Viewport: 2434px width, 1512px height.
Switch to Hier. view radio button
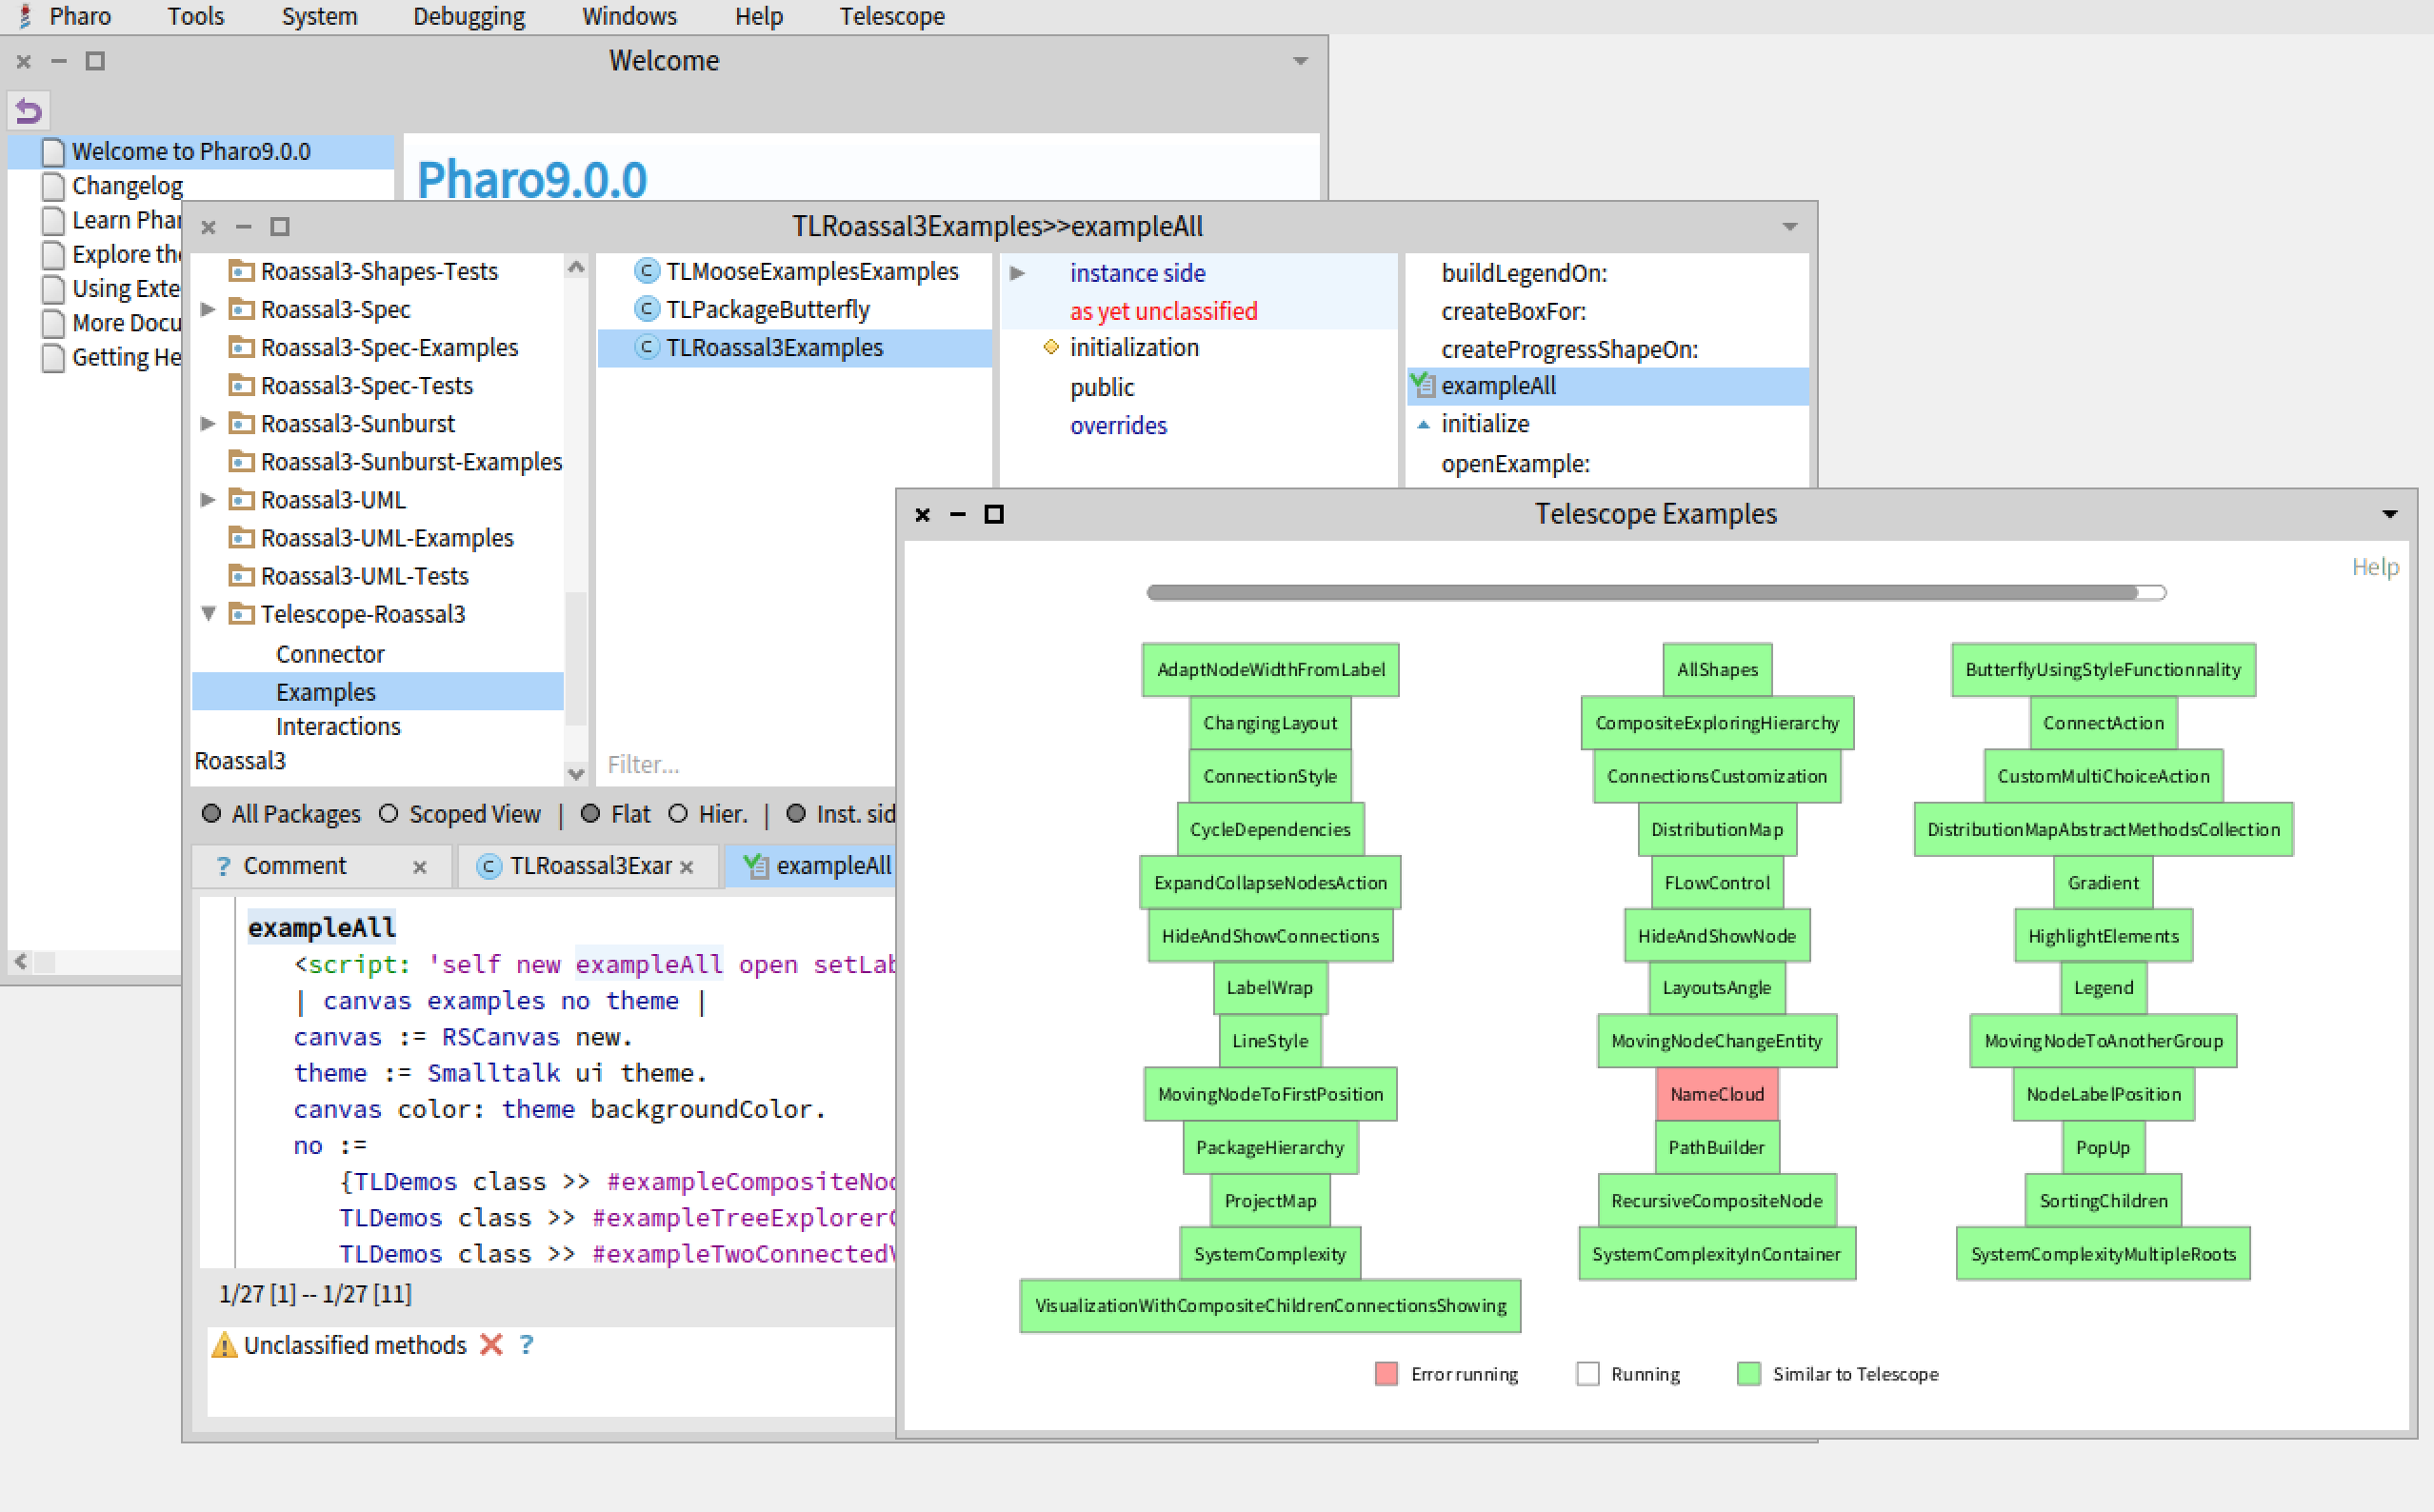pyautogui.click(x=678, y=814)
